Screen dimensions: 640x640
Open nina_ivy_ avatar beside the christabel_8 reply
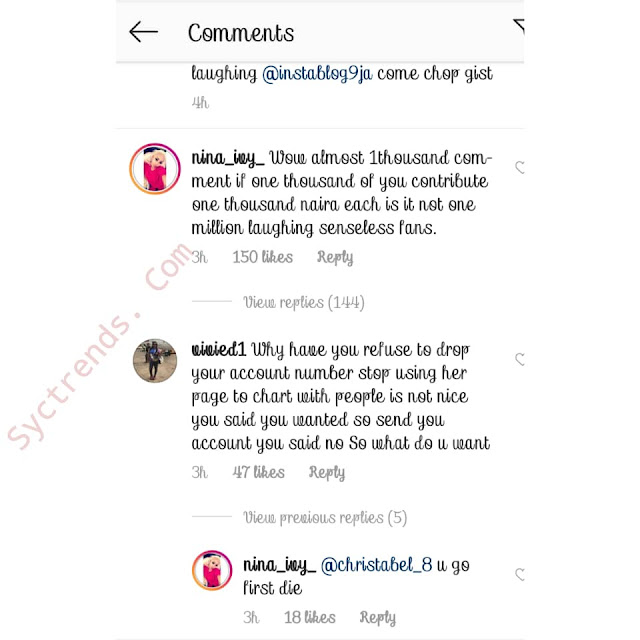click(212, 570)
